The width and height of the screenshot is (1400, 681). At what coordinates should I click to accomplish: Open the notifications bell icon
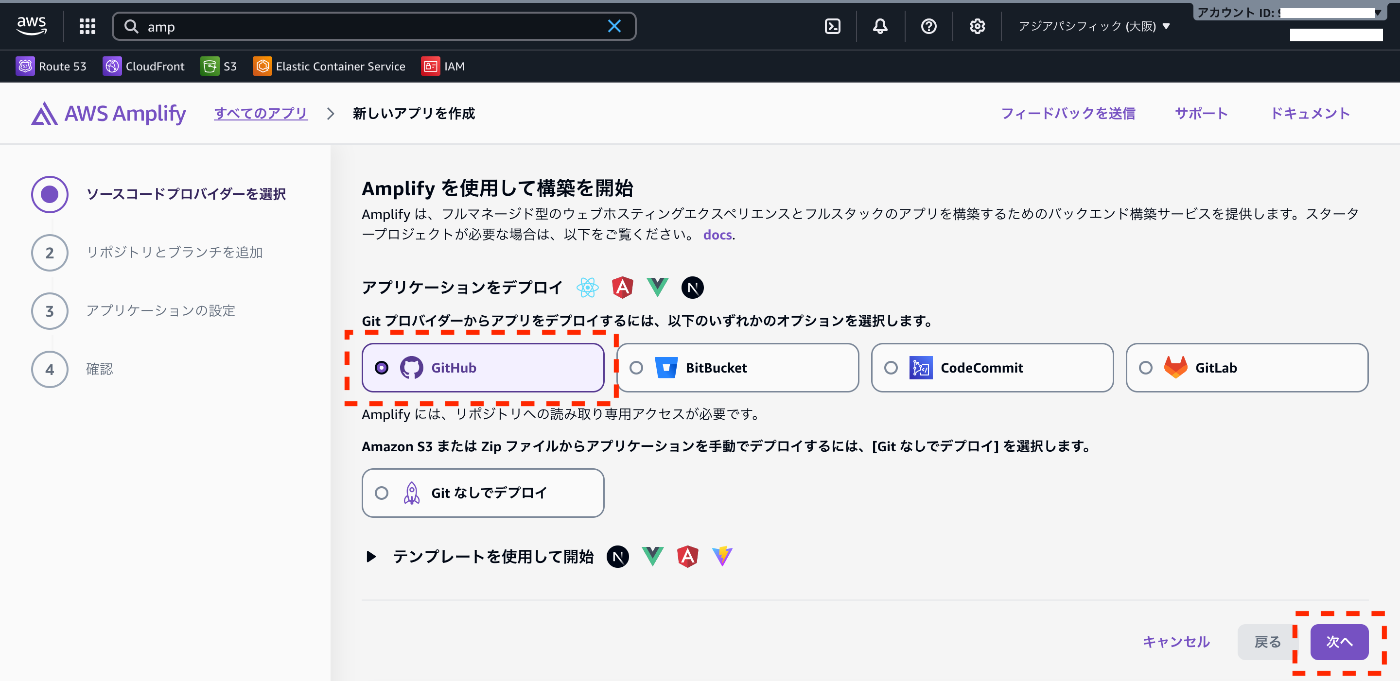click(x=880, y=27)
